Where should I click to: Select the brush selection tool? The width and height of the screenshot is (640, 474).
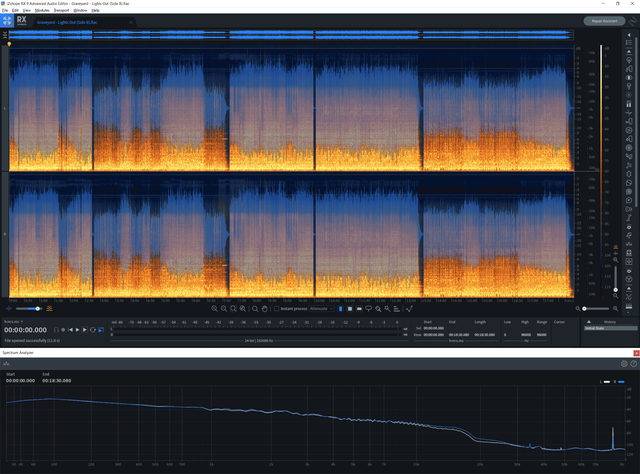click(378, 309)
